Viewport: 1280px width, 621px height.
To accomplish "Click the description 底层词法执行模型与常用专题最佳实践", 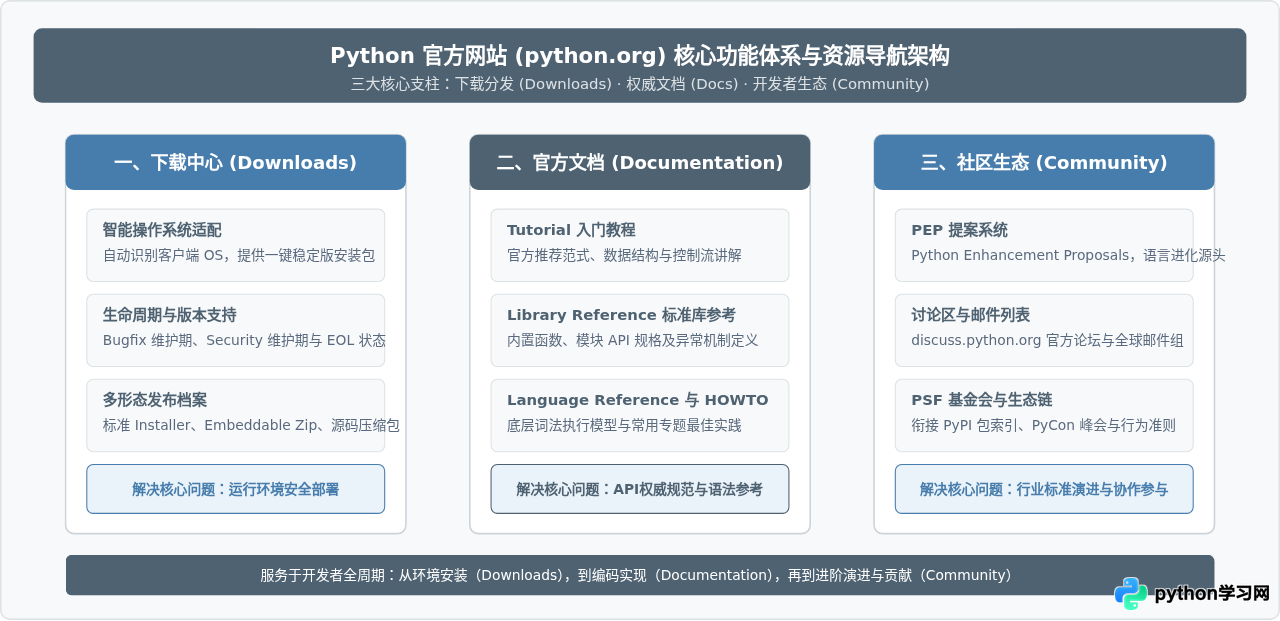I will pos(624,425).
